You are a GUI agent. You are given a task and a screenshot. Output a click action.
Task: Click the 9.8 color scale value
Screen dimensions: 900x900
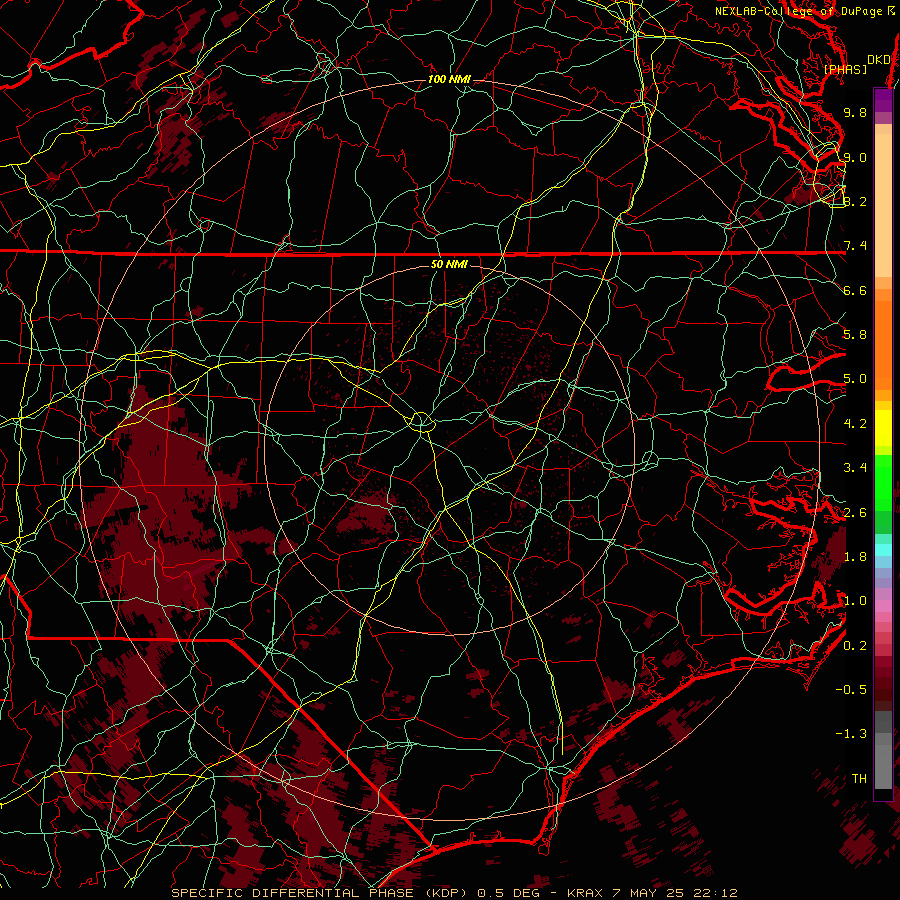tap(855, 112)
